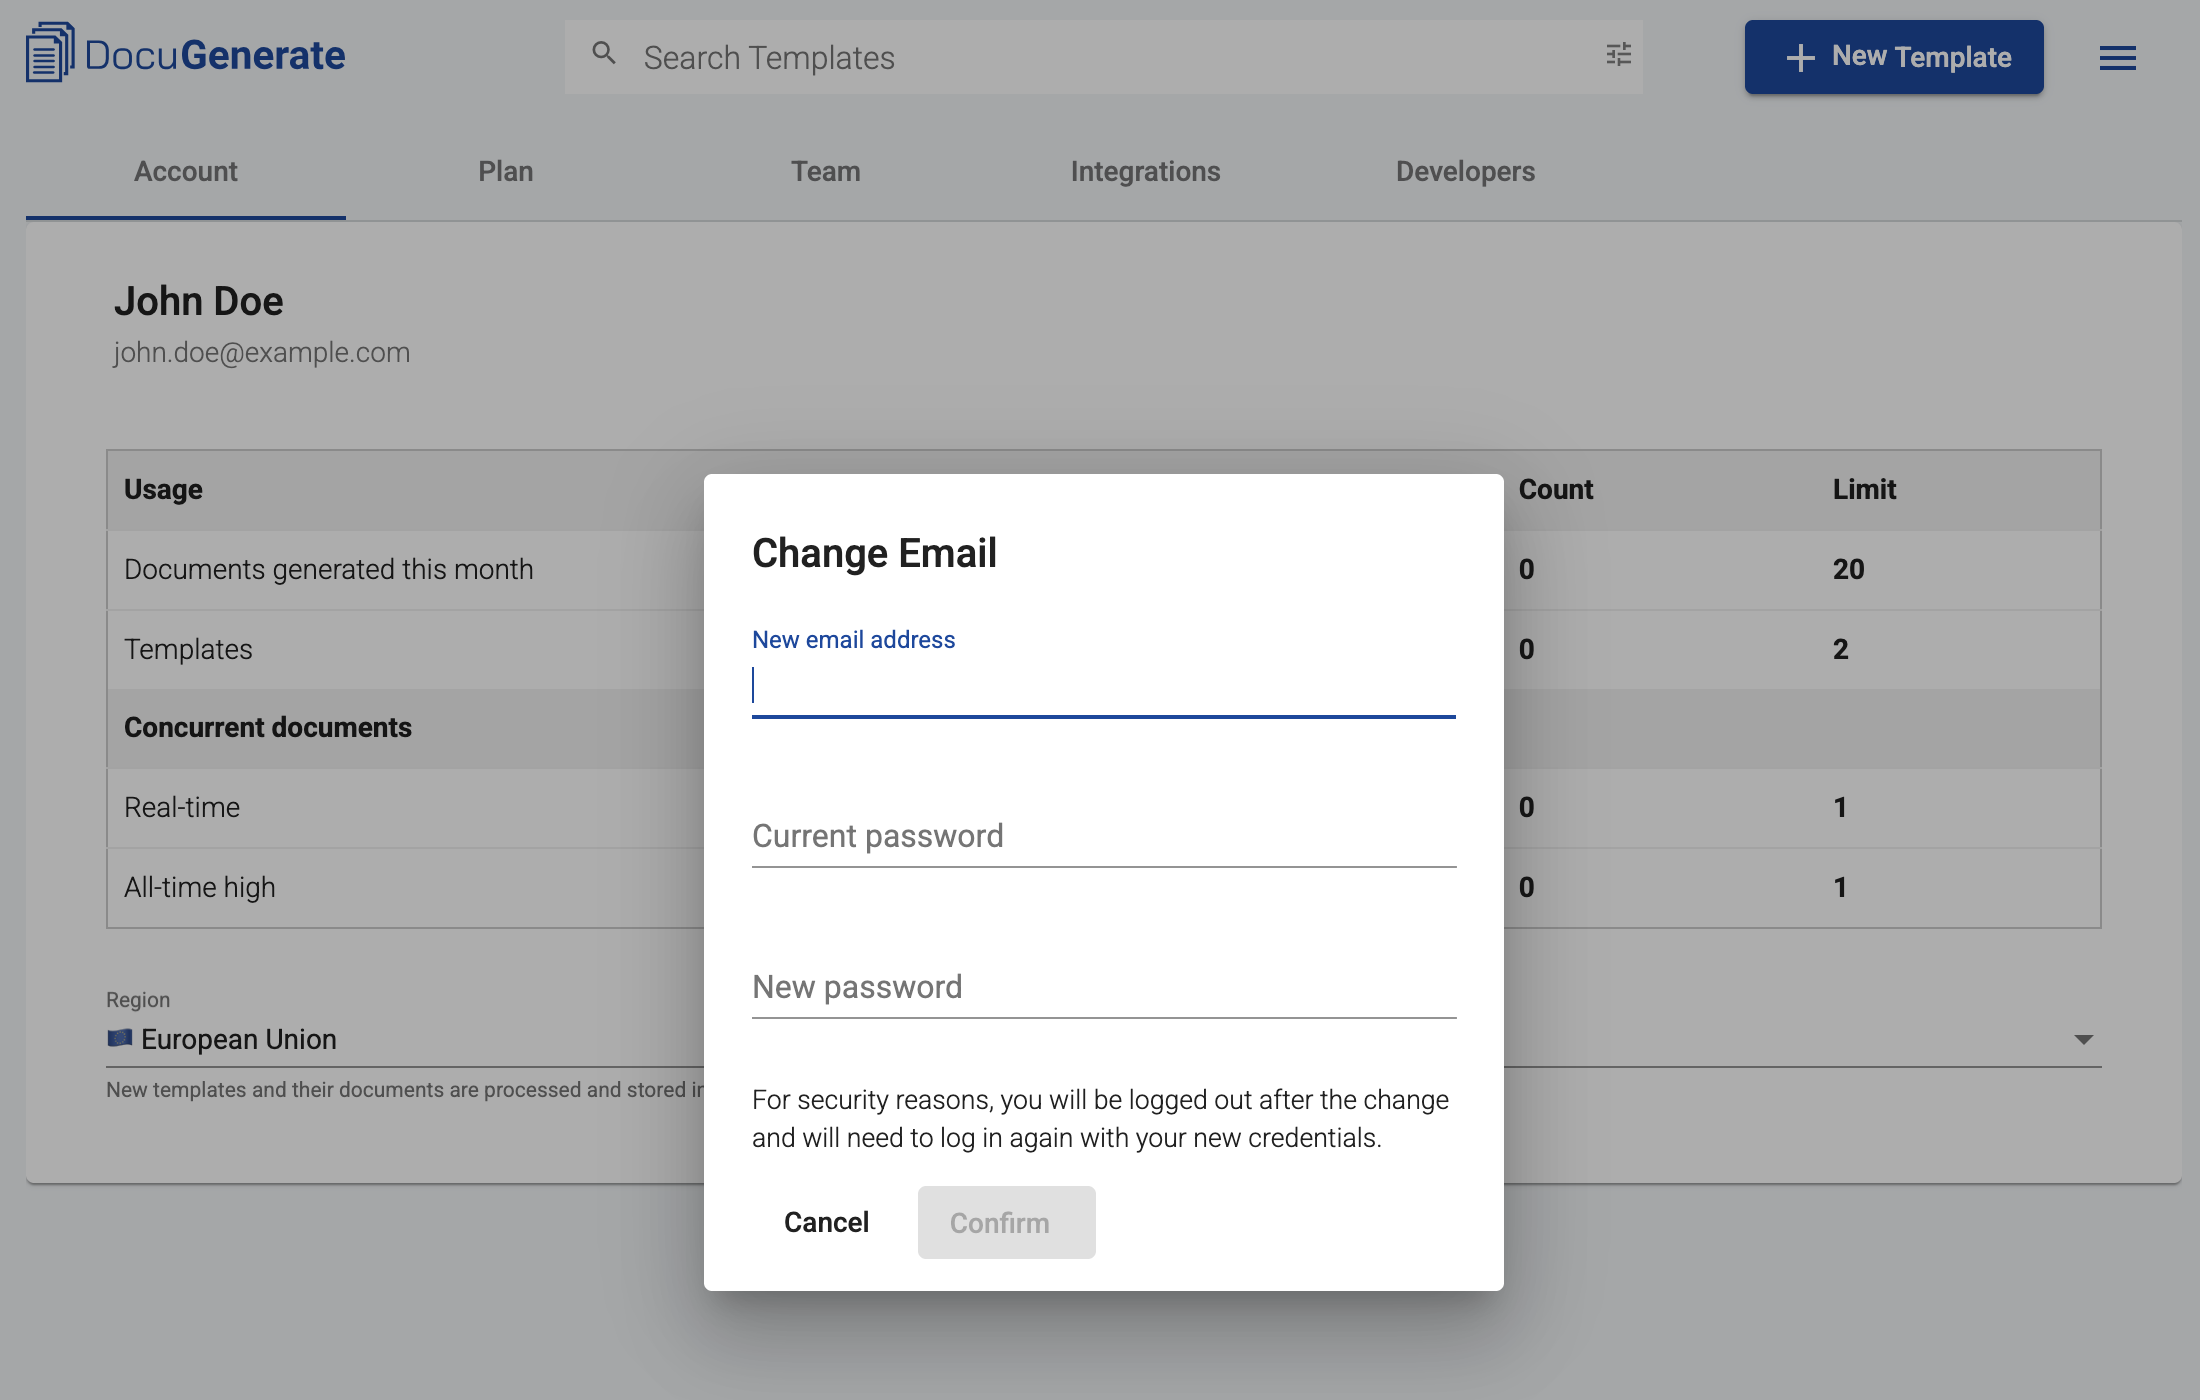This screenshot has width=2200, height=1400.
Task: Click the search magnifier icon
Action: (604, 53)
